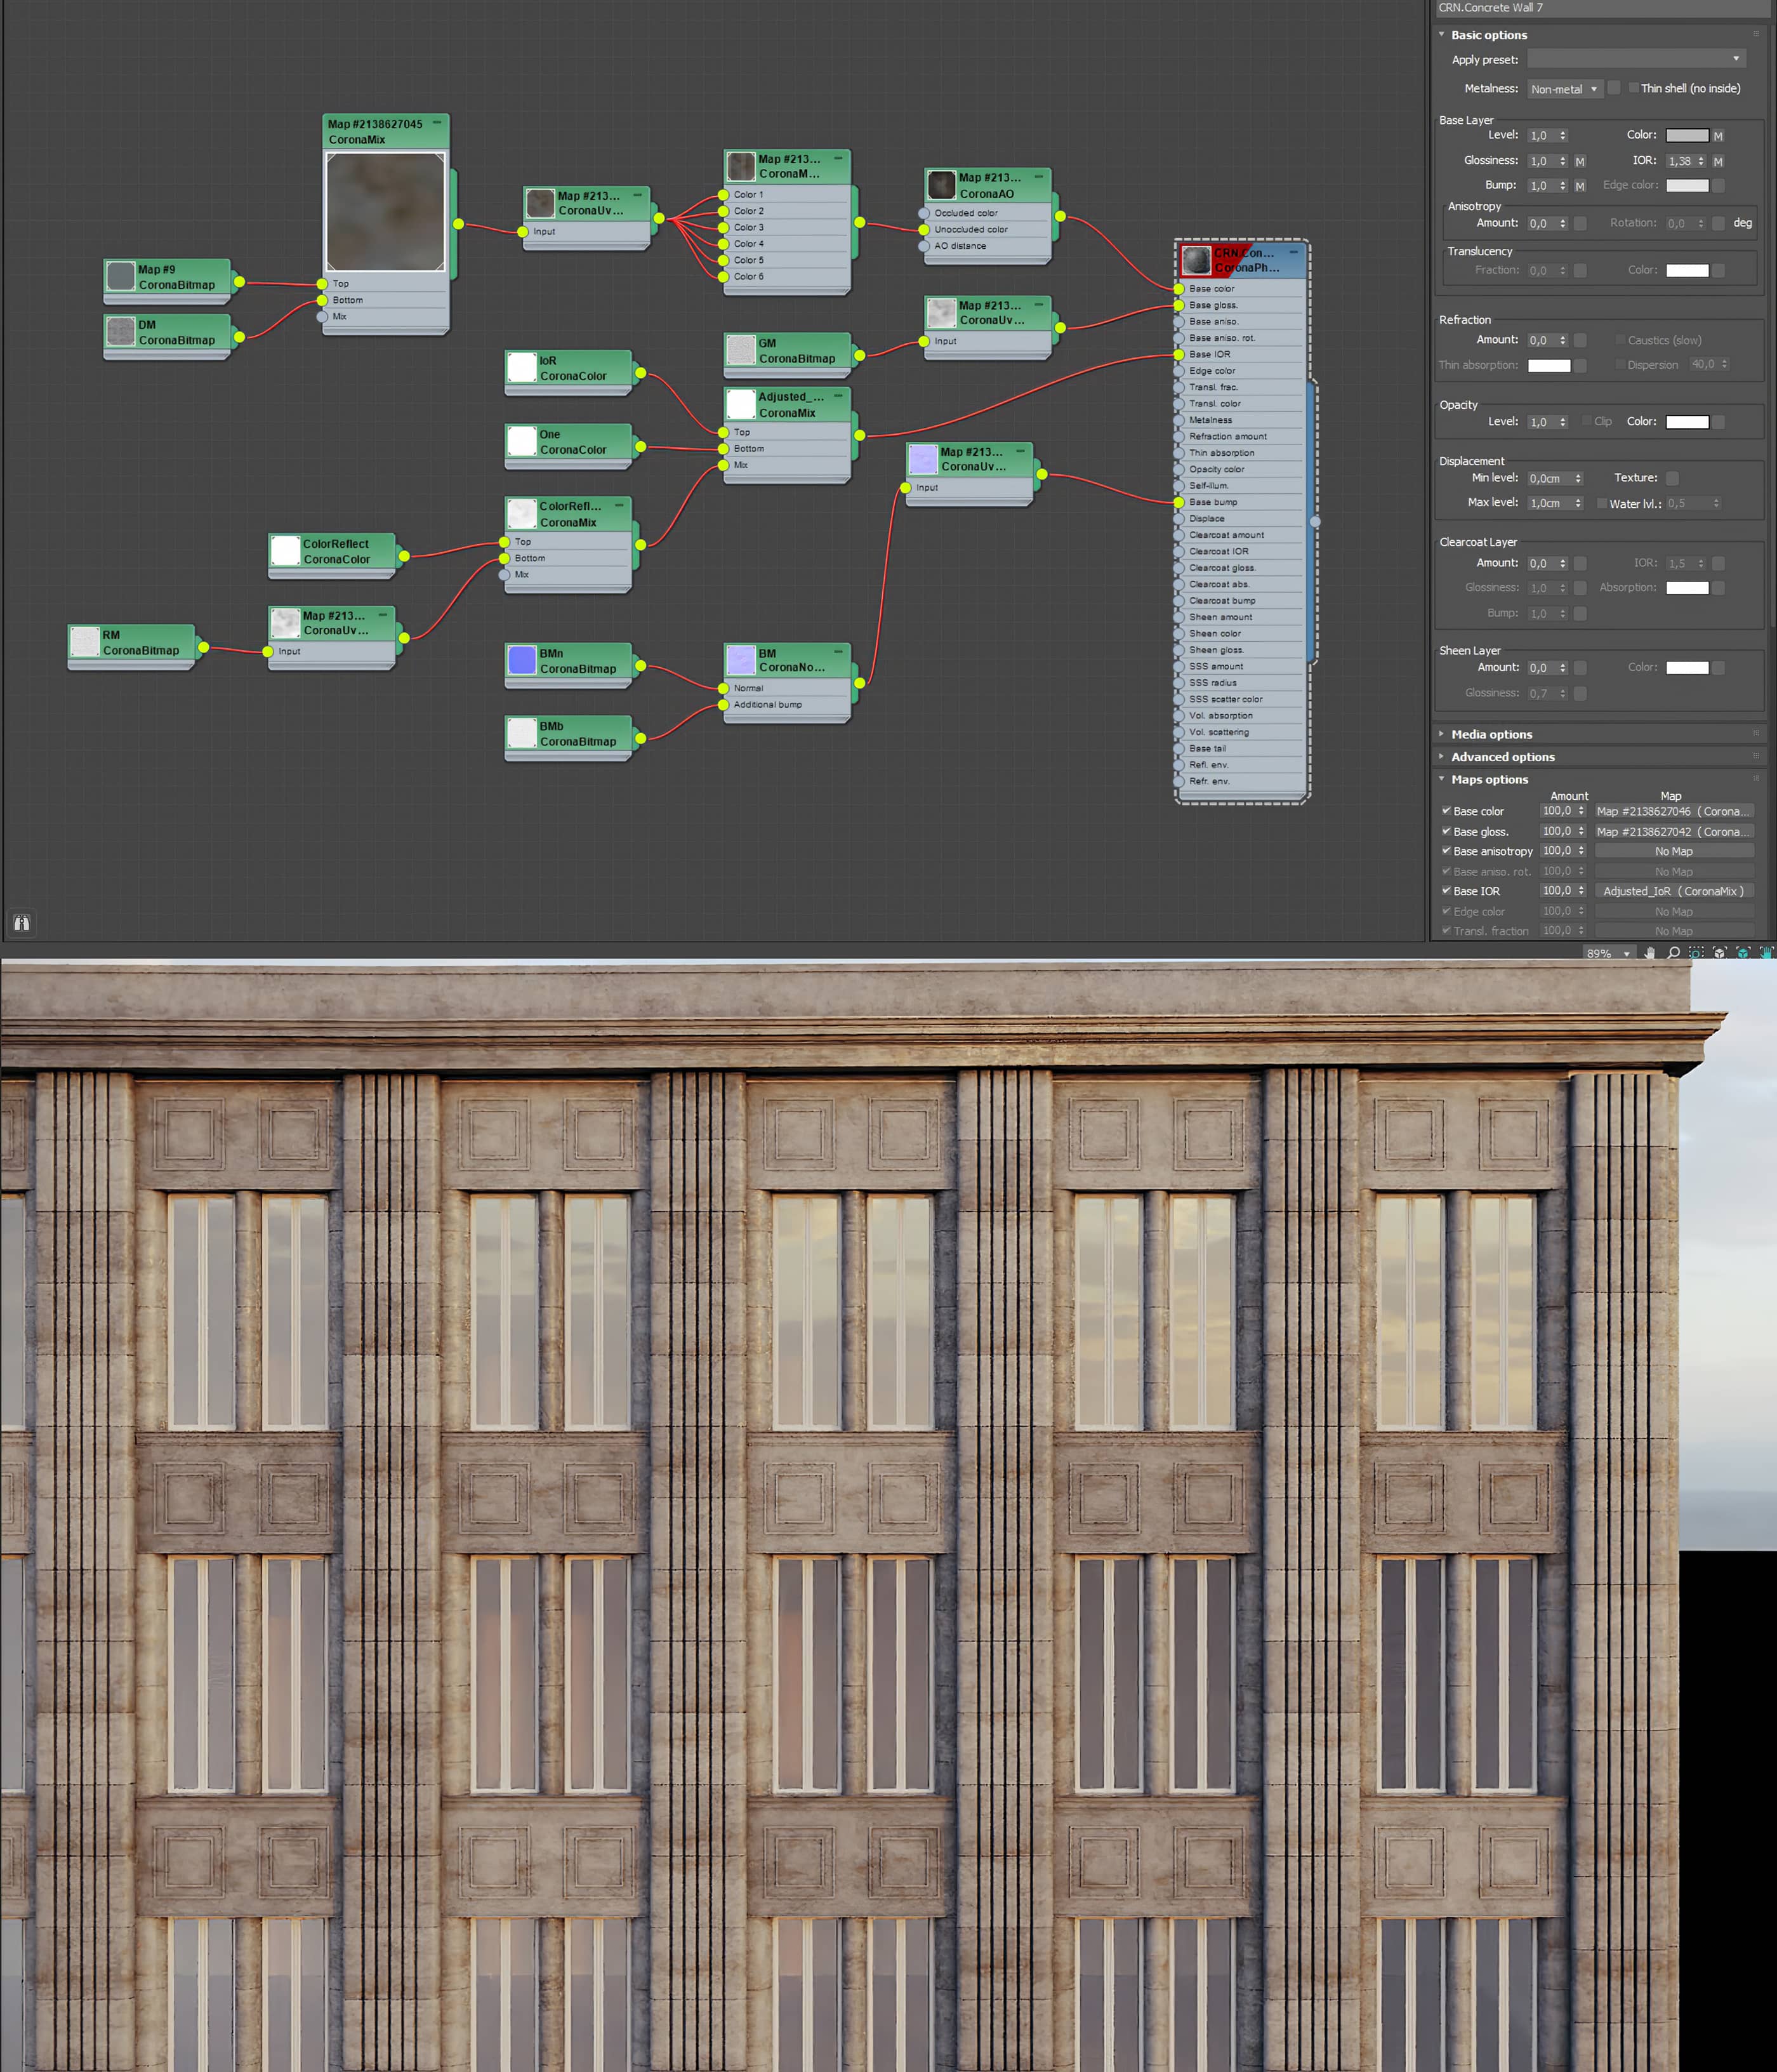Click the Zoom Extents cube icon

[1719, 953]
